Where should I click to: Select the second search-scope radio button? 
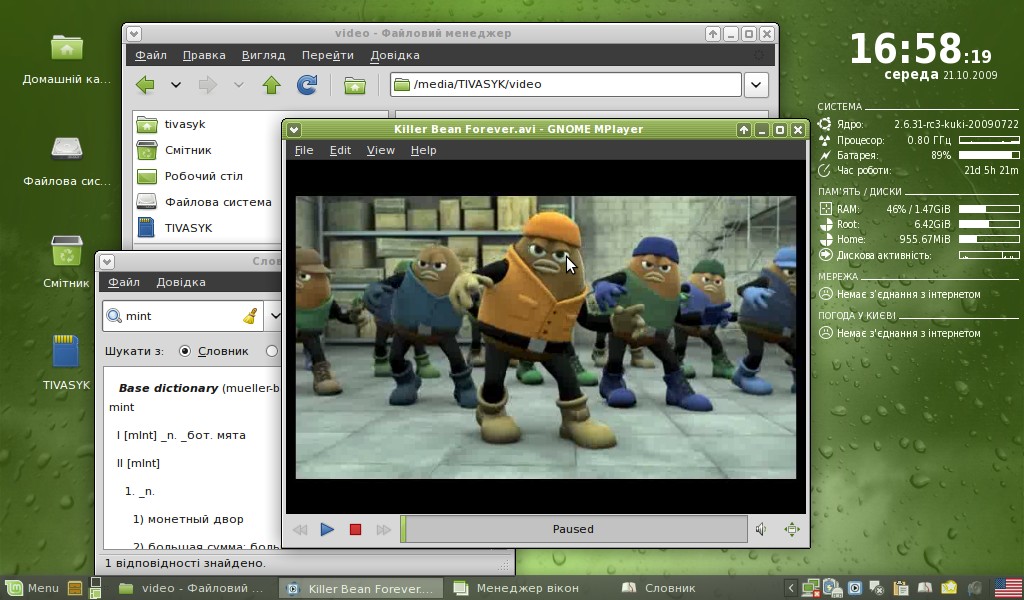[272, 351]
